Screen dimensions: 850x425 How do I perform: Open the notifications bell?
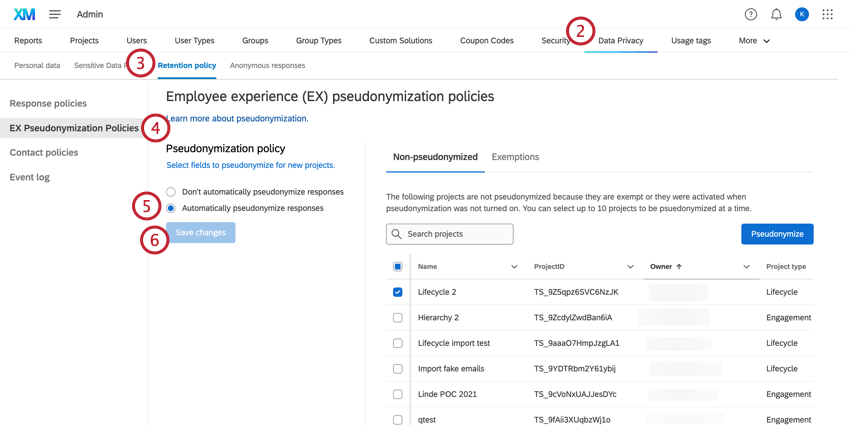[776, 14]
